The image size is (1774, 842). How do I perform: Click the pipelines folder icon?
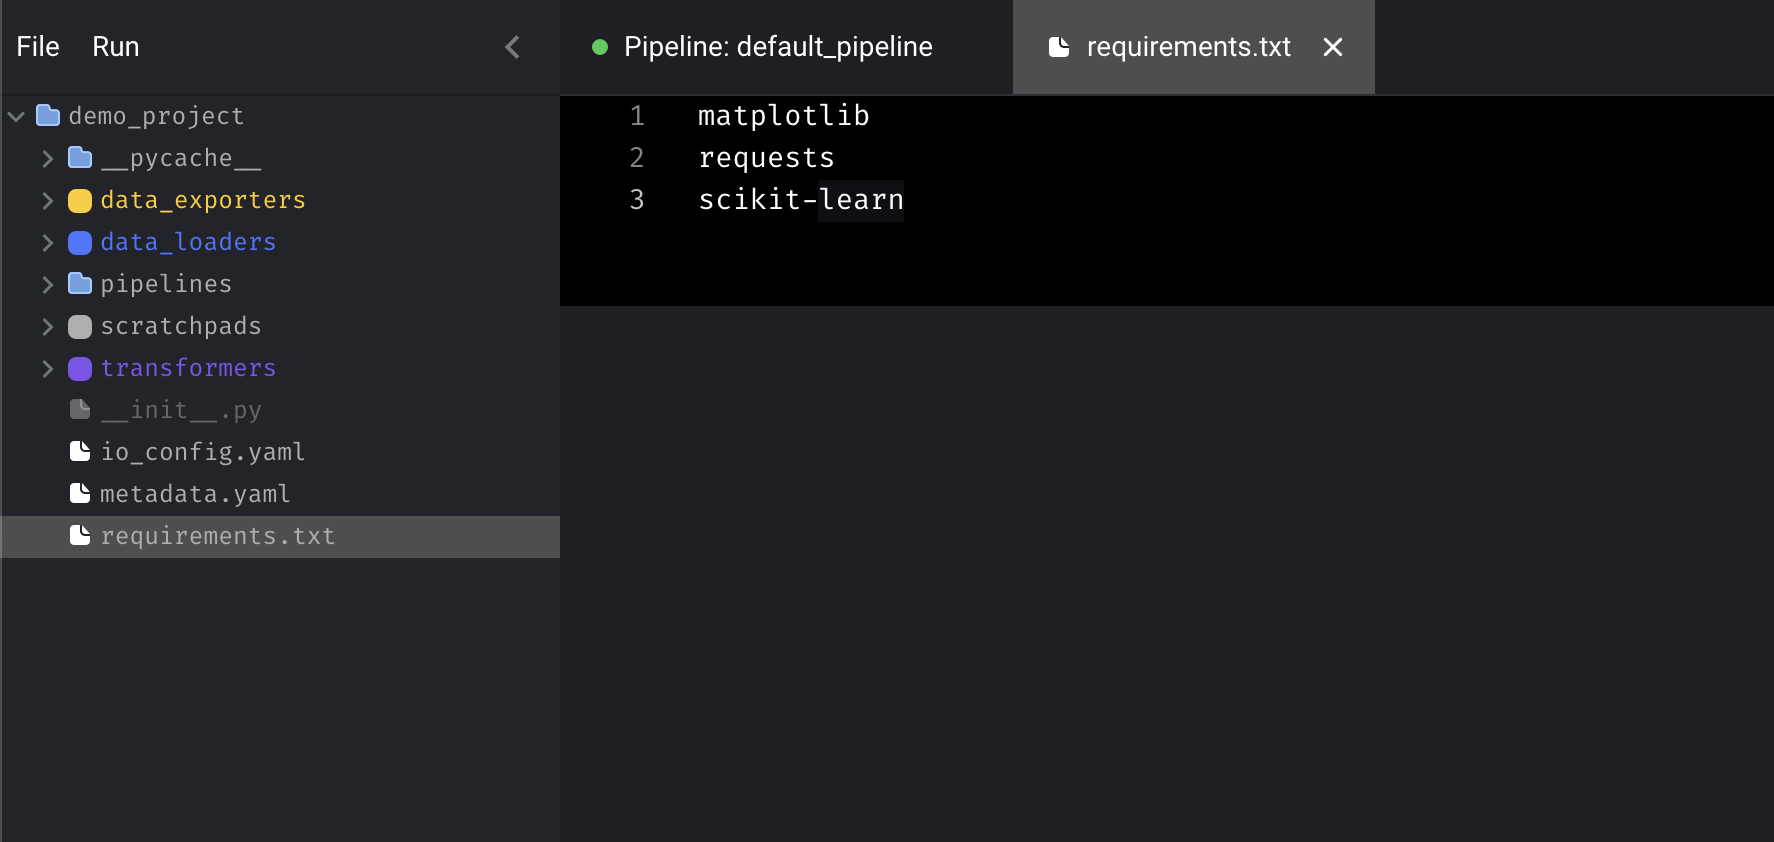(80, 283)
